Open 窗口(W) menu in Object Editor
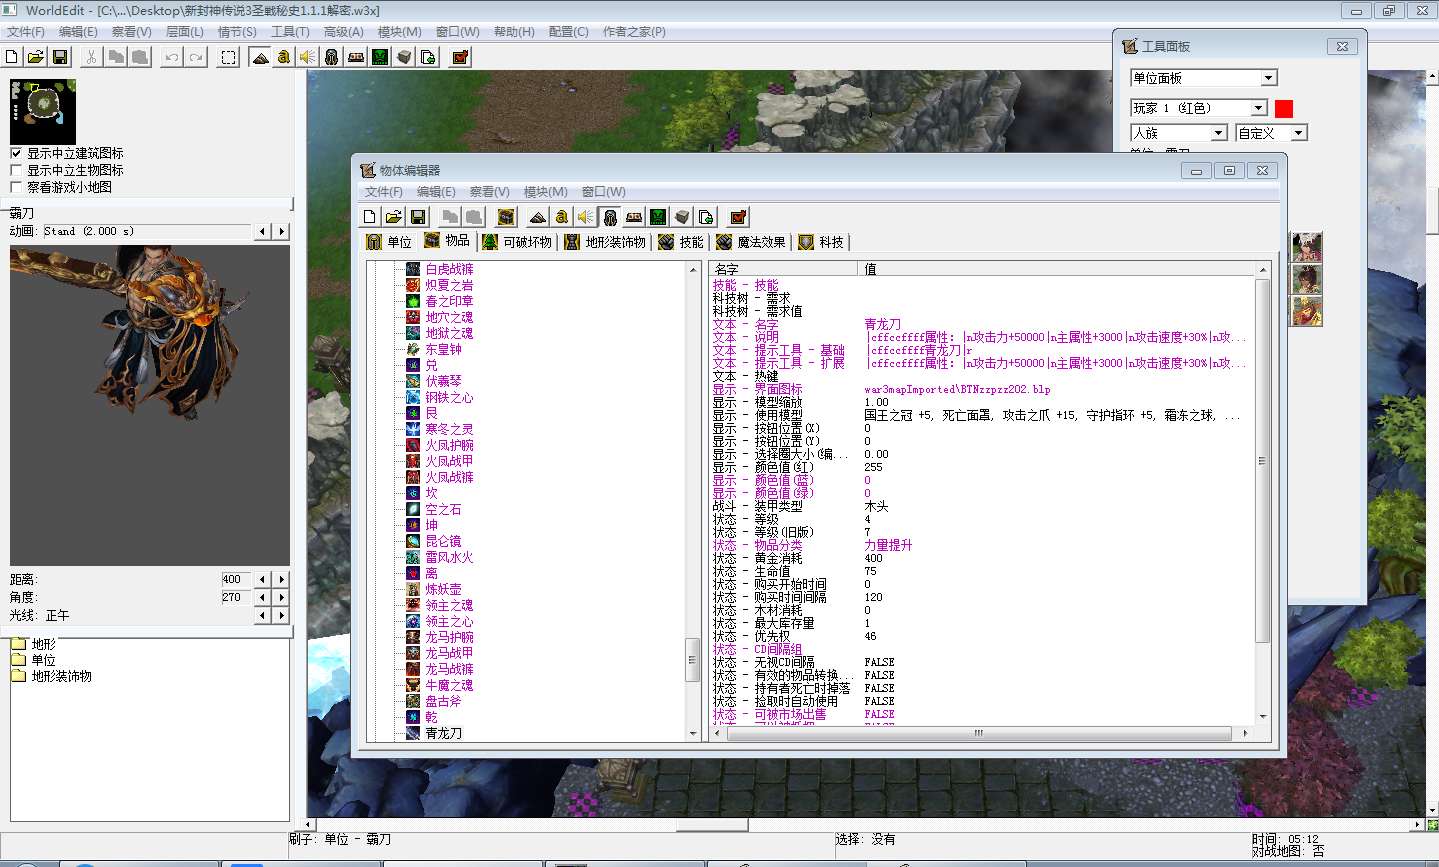1439x867 pixels. tap(603, 192)
